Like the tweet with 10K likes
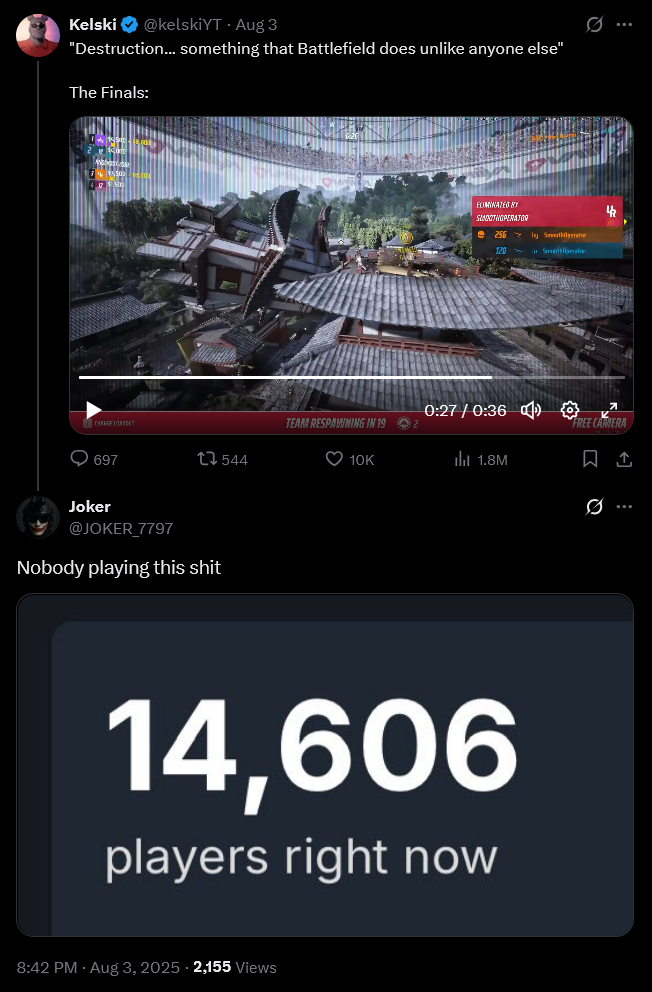 coord(350,459)
